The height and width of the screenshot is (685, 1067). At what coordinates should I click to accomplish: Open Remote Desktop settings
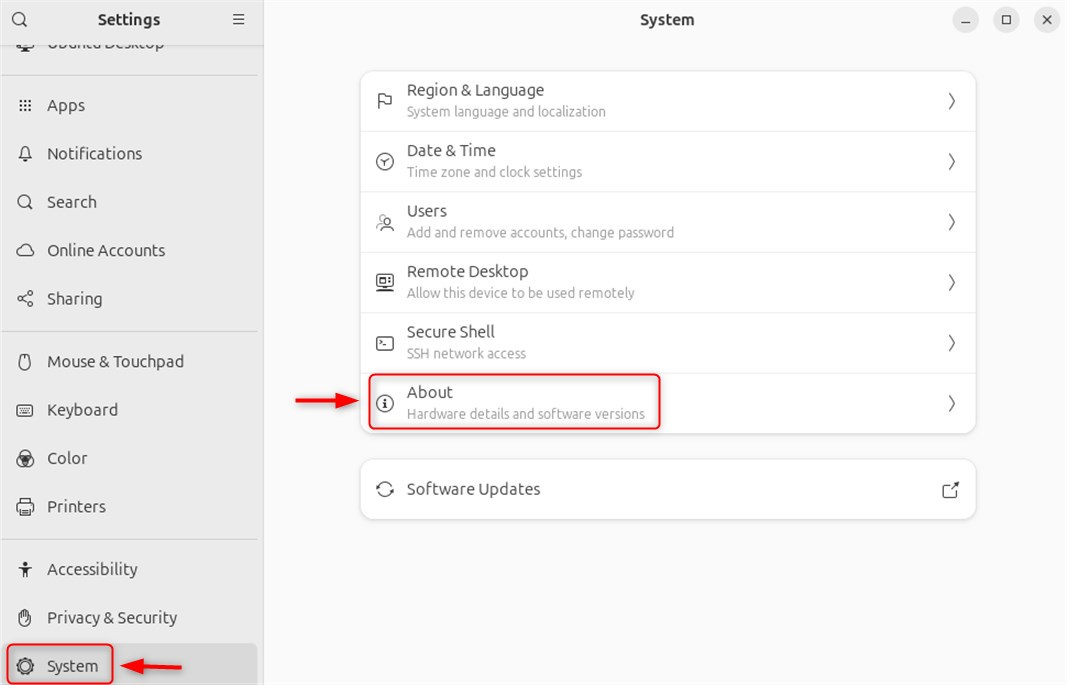(x=667, y=281)
